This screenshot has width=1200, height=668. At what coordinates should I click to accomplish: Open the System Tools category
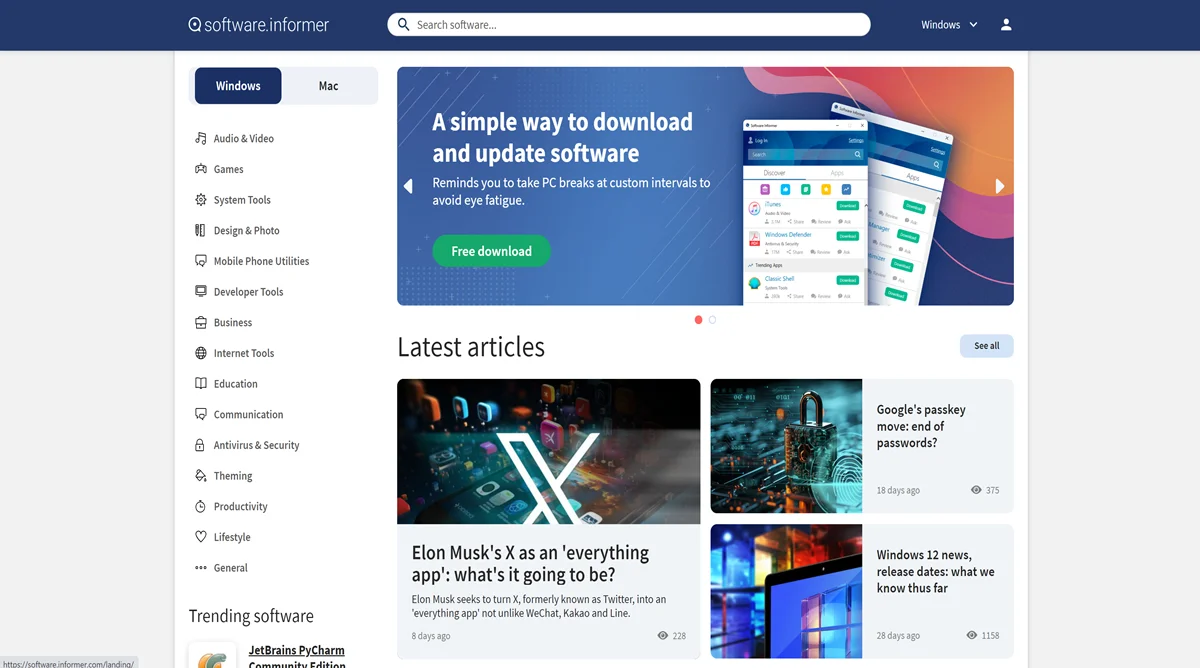point(242,200)
